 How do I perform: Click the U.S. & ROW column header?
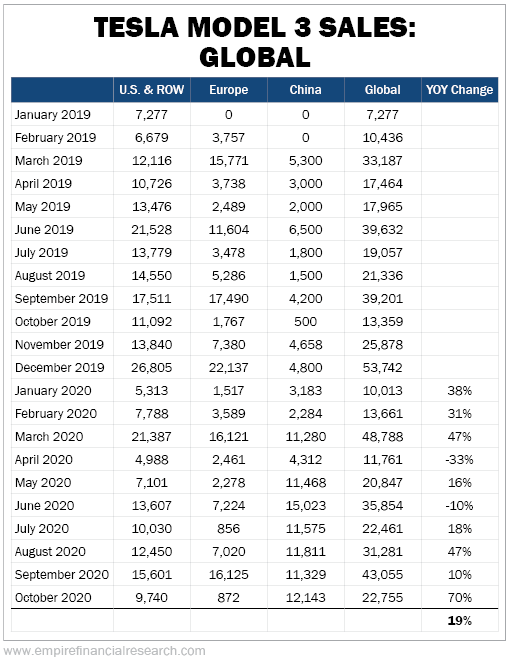(x=151, y=90)
